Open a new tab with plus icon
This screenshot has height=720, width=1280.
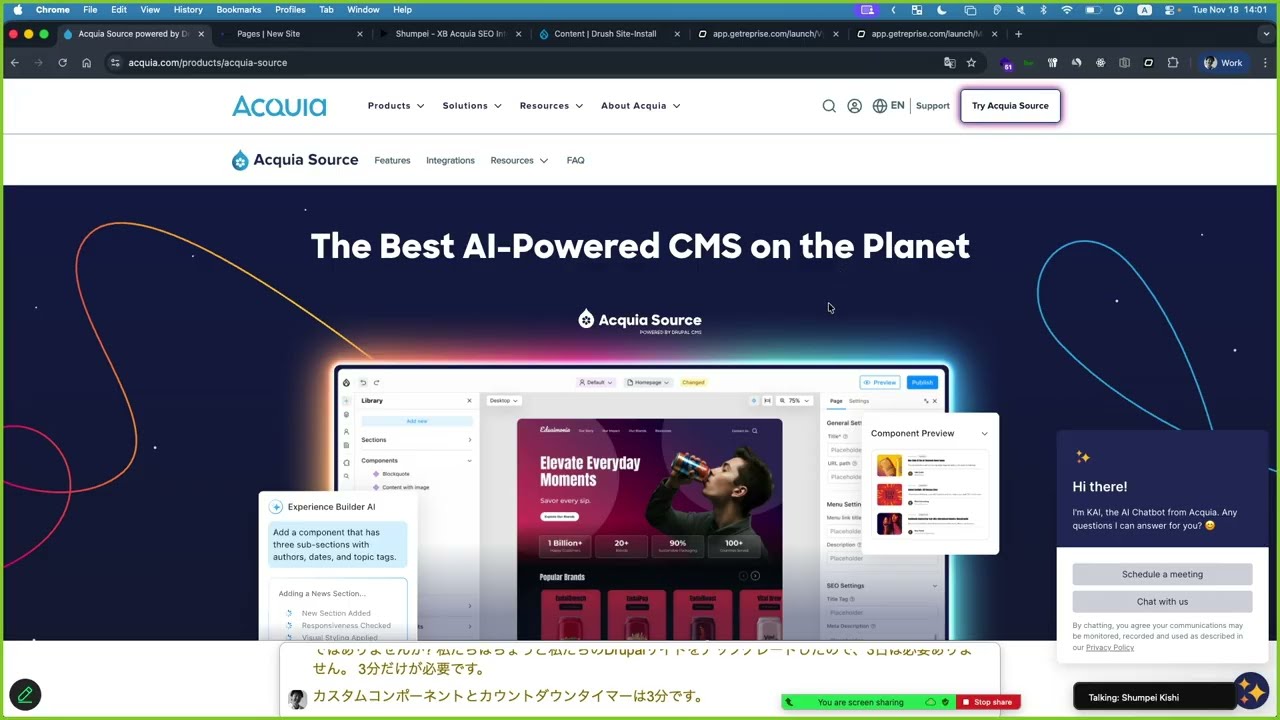tap(1018, 33)
